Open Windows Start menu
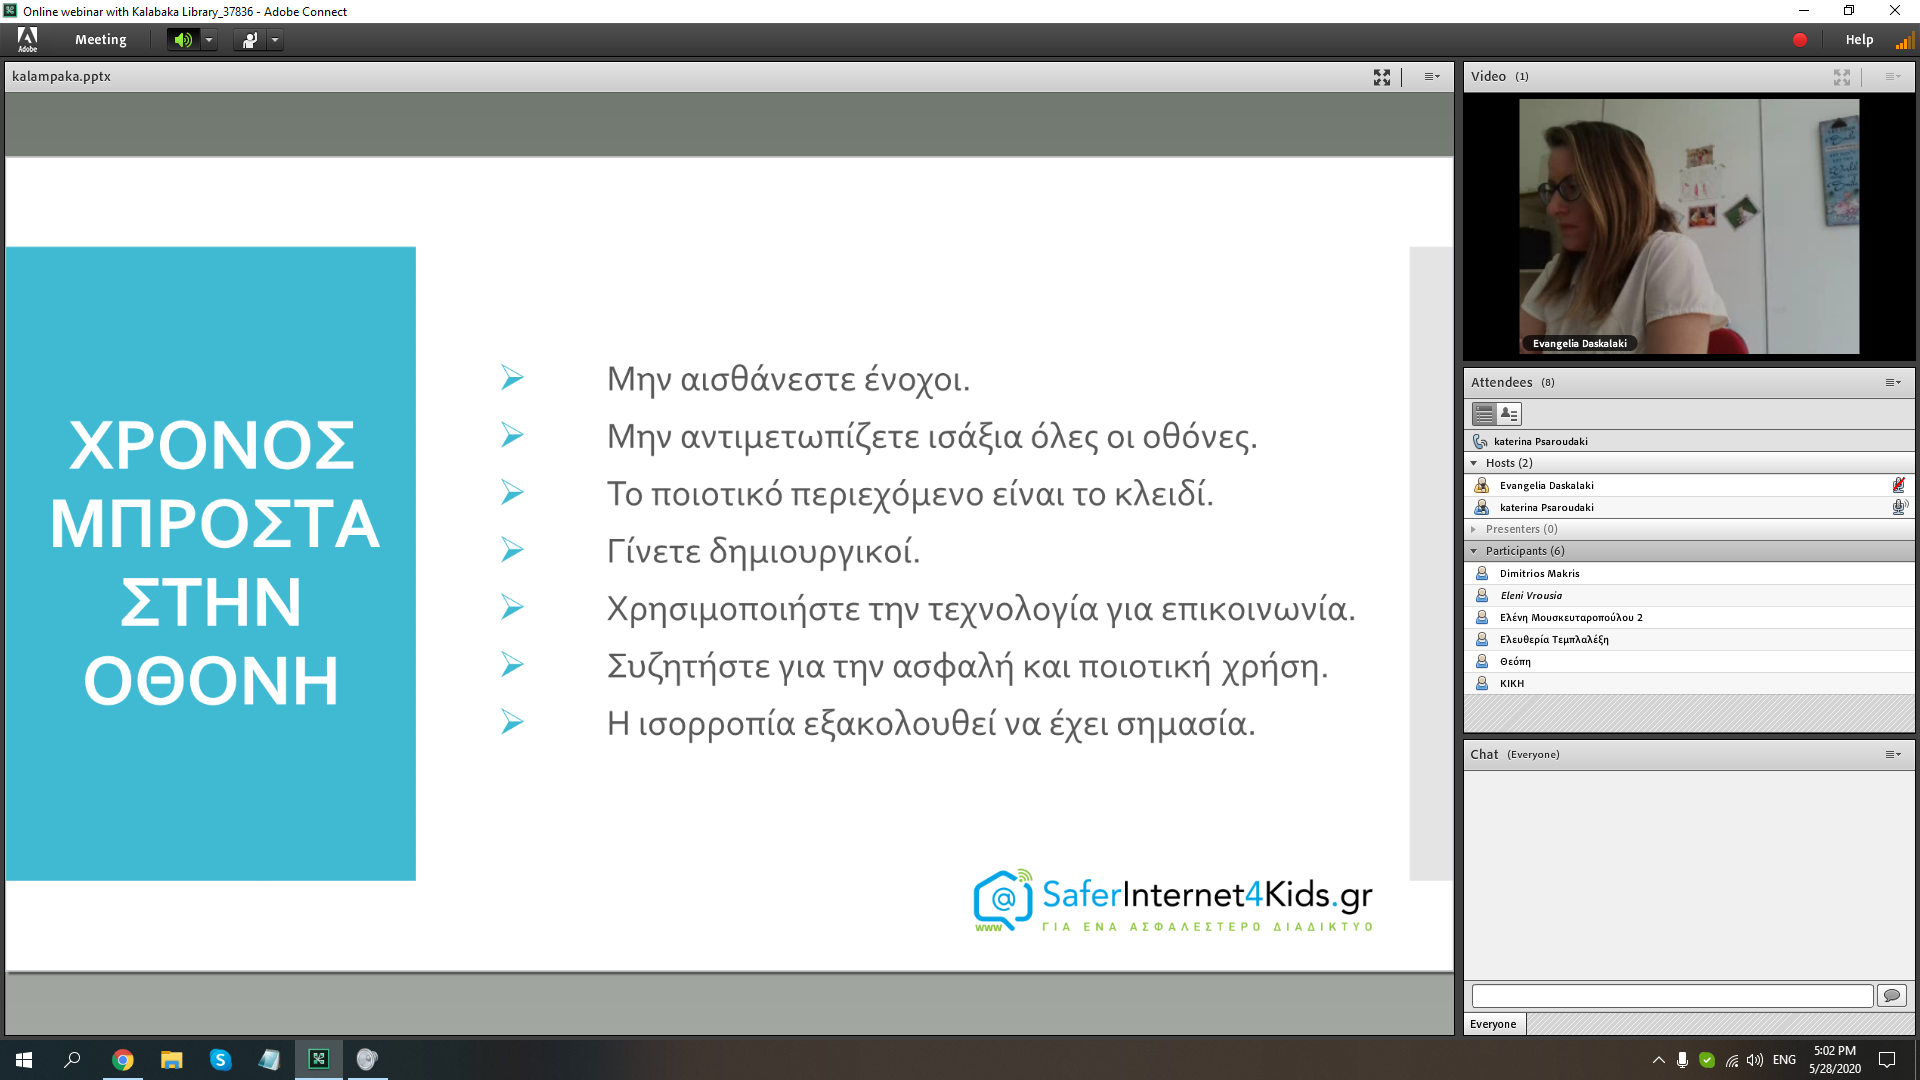Image resolution: width=1920 pixels, height=1080 pixels. 24,1060
